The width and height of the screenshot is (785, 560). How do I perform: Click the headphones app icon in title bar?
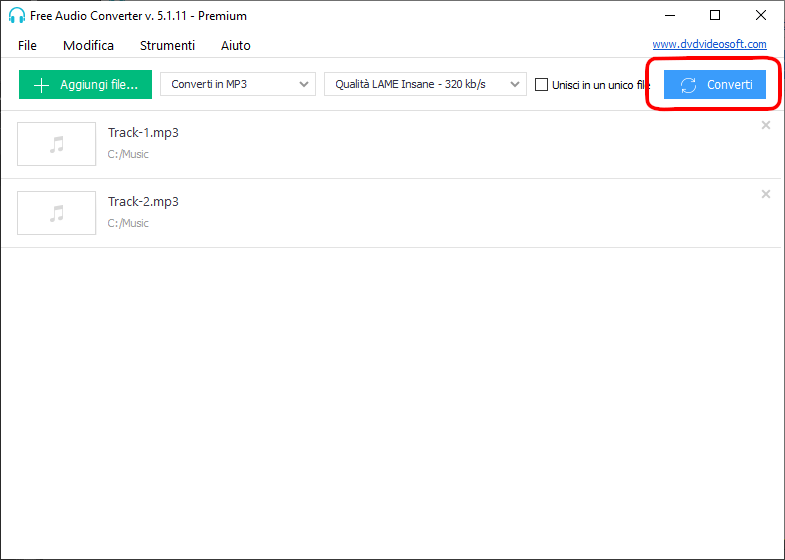point(17,16)
